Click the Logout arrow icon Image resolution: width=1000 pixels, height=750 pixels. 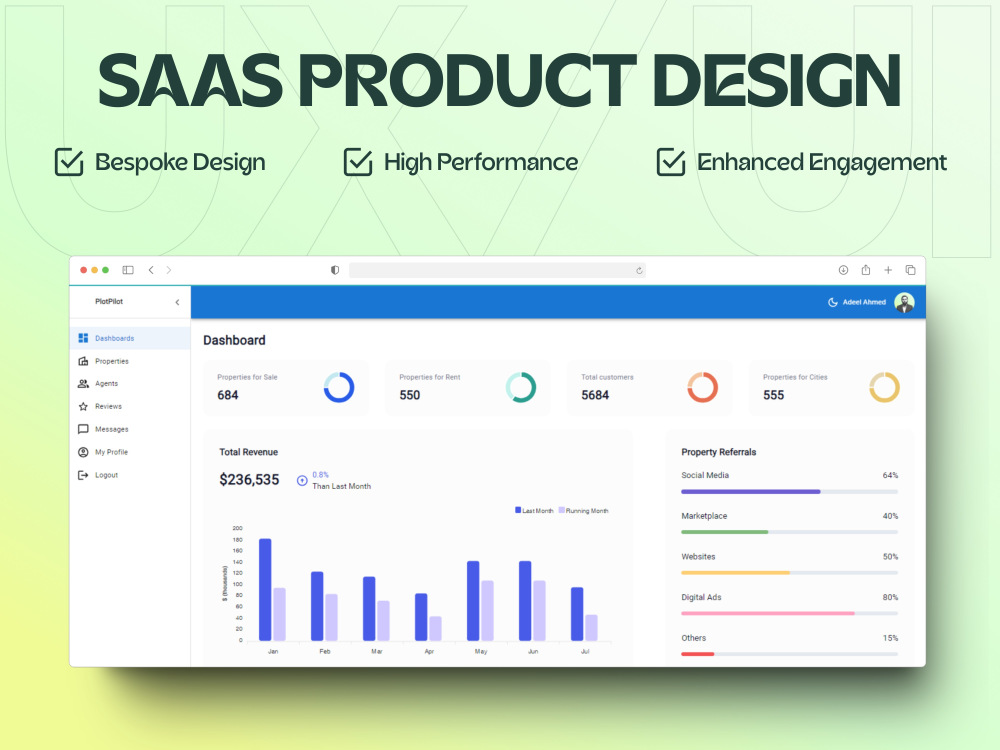(x=83, y=475)
